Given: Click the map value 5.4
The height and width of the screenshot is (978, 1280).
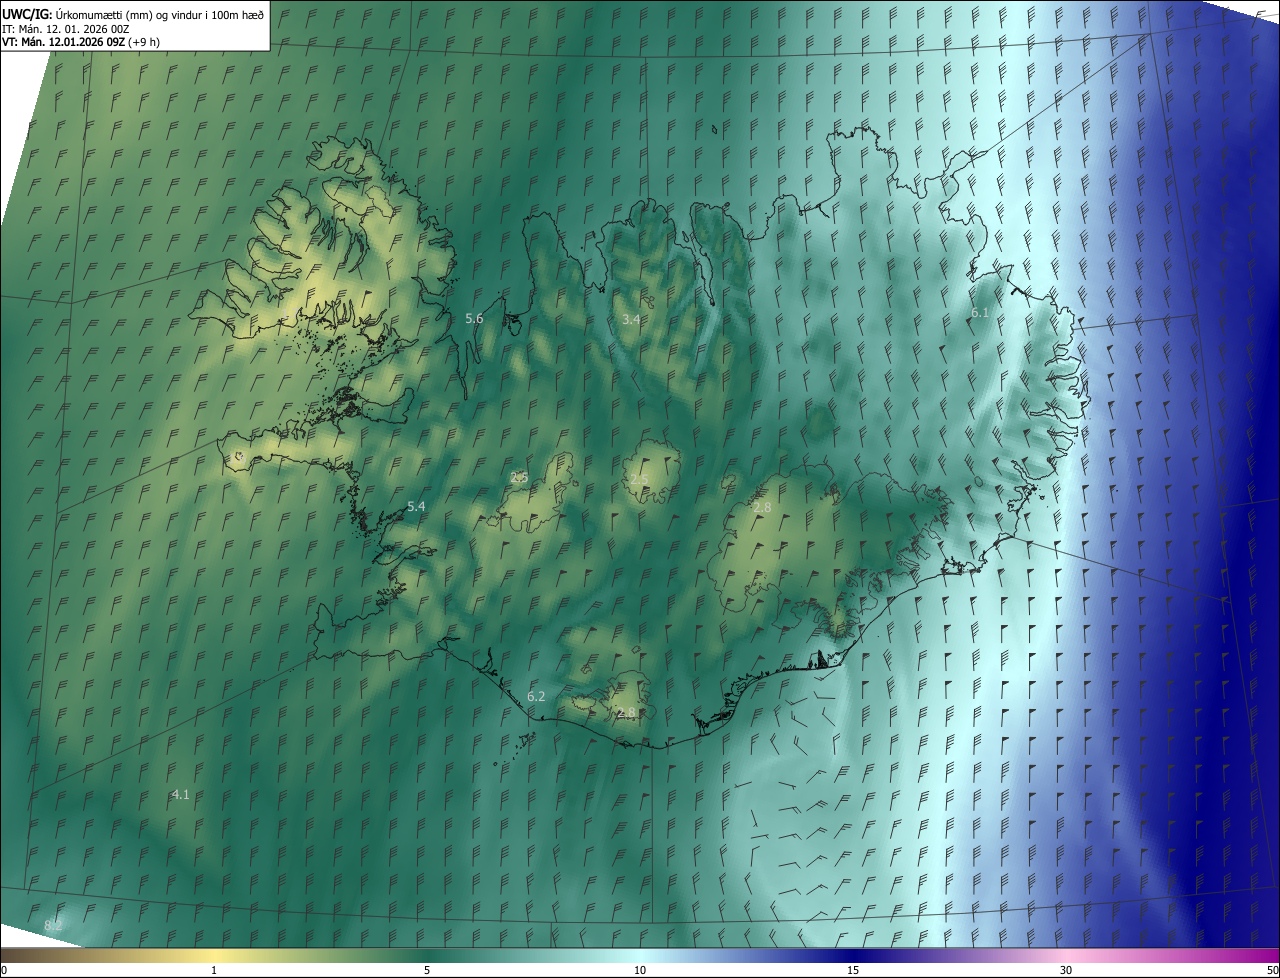Looking at the screenshot, I should [x=416, y=507].
